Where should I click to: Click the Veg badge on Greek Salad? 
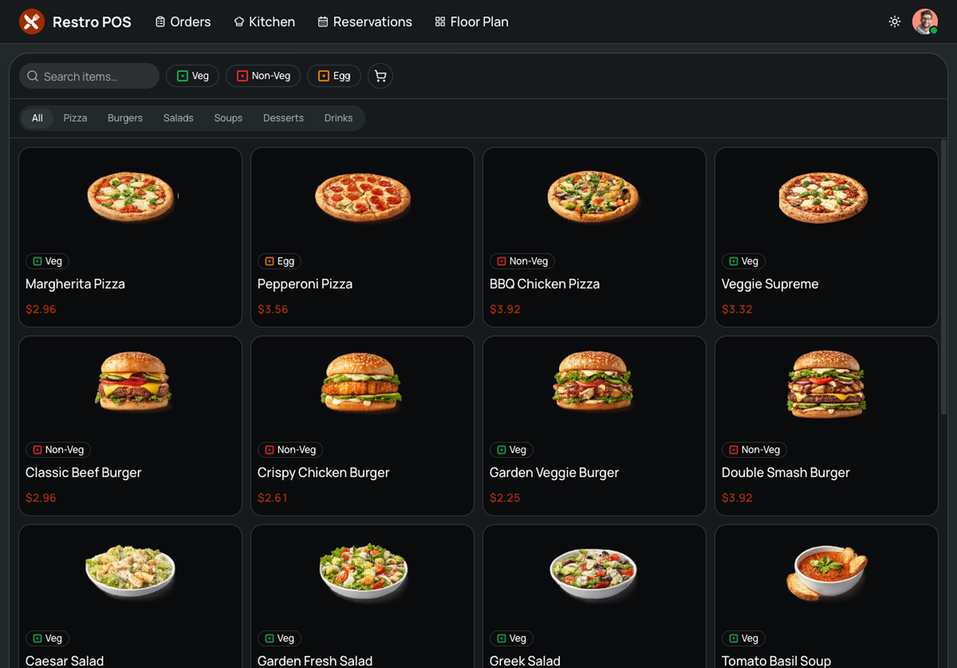click(511, 639)
